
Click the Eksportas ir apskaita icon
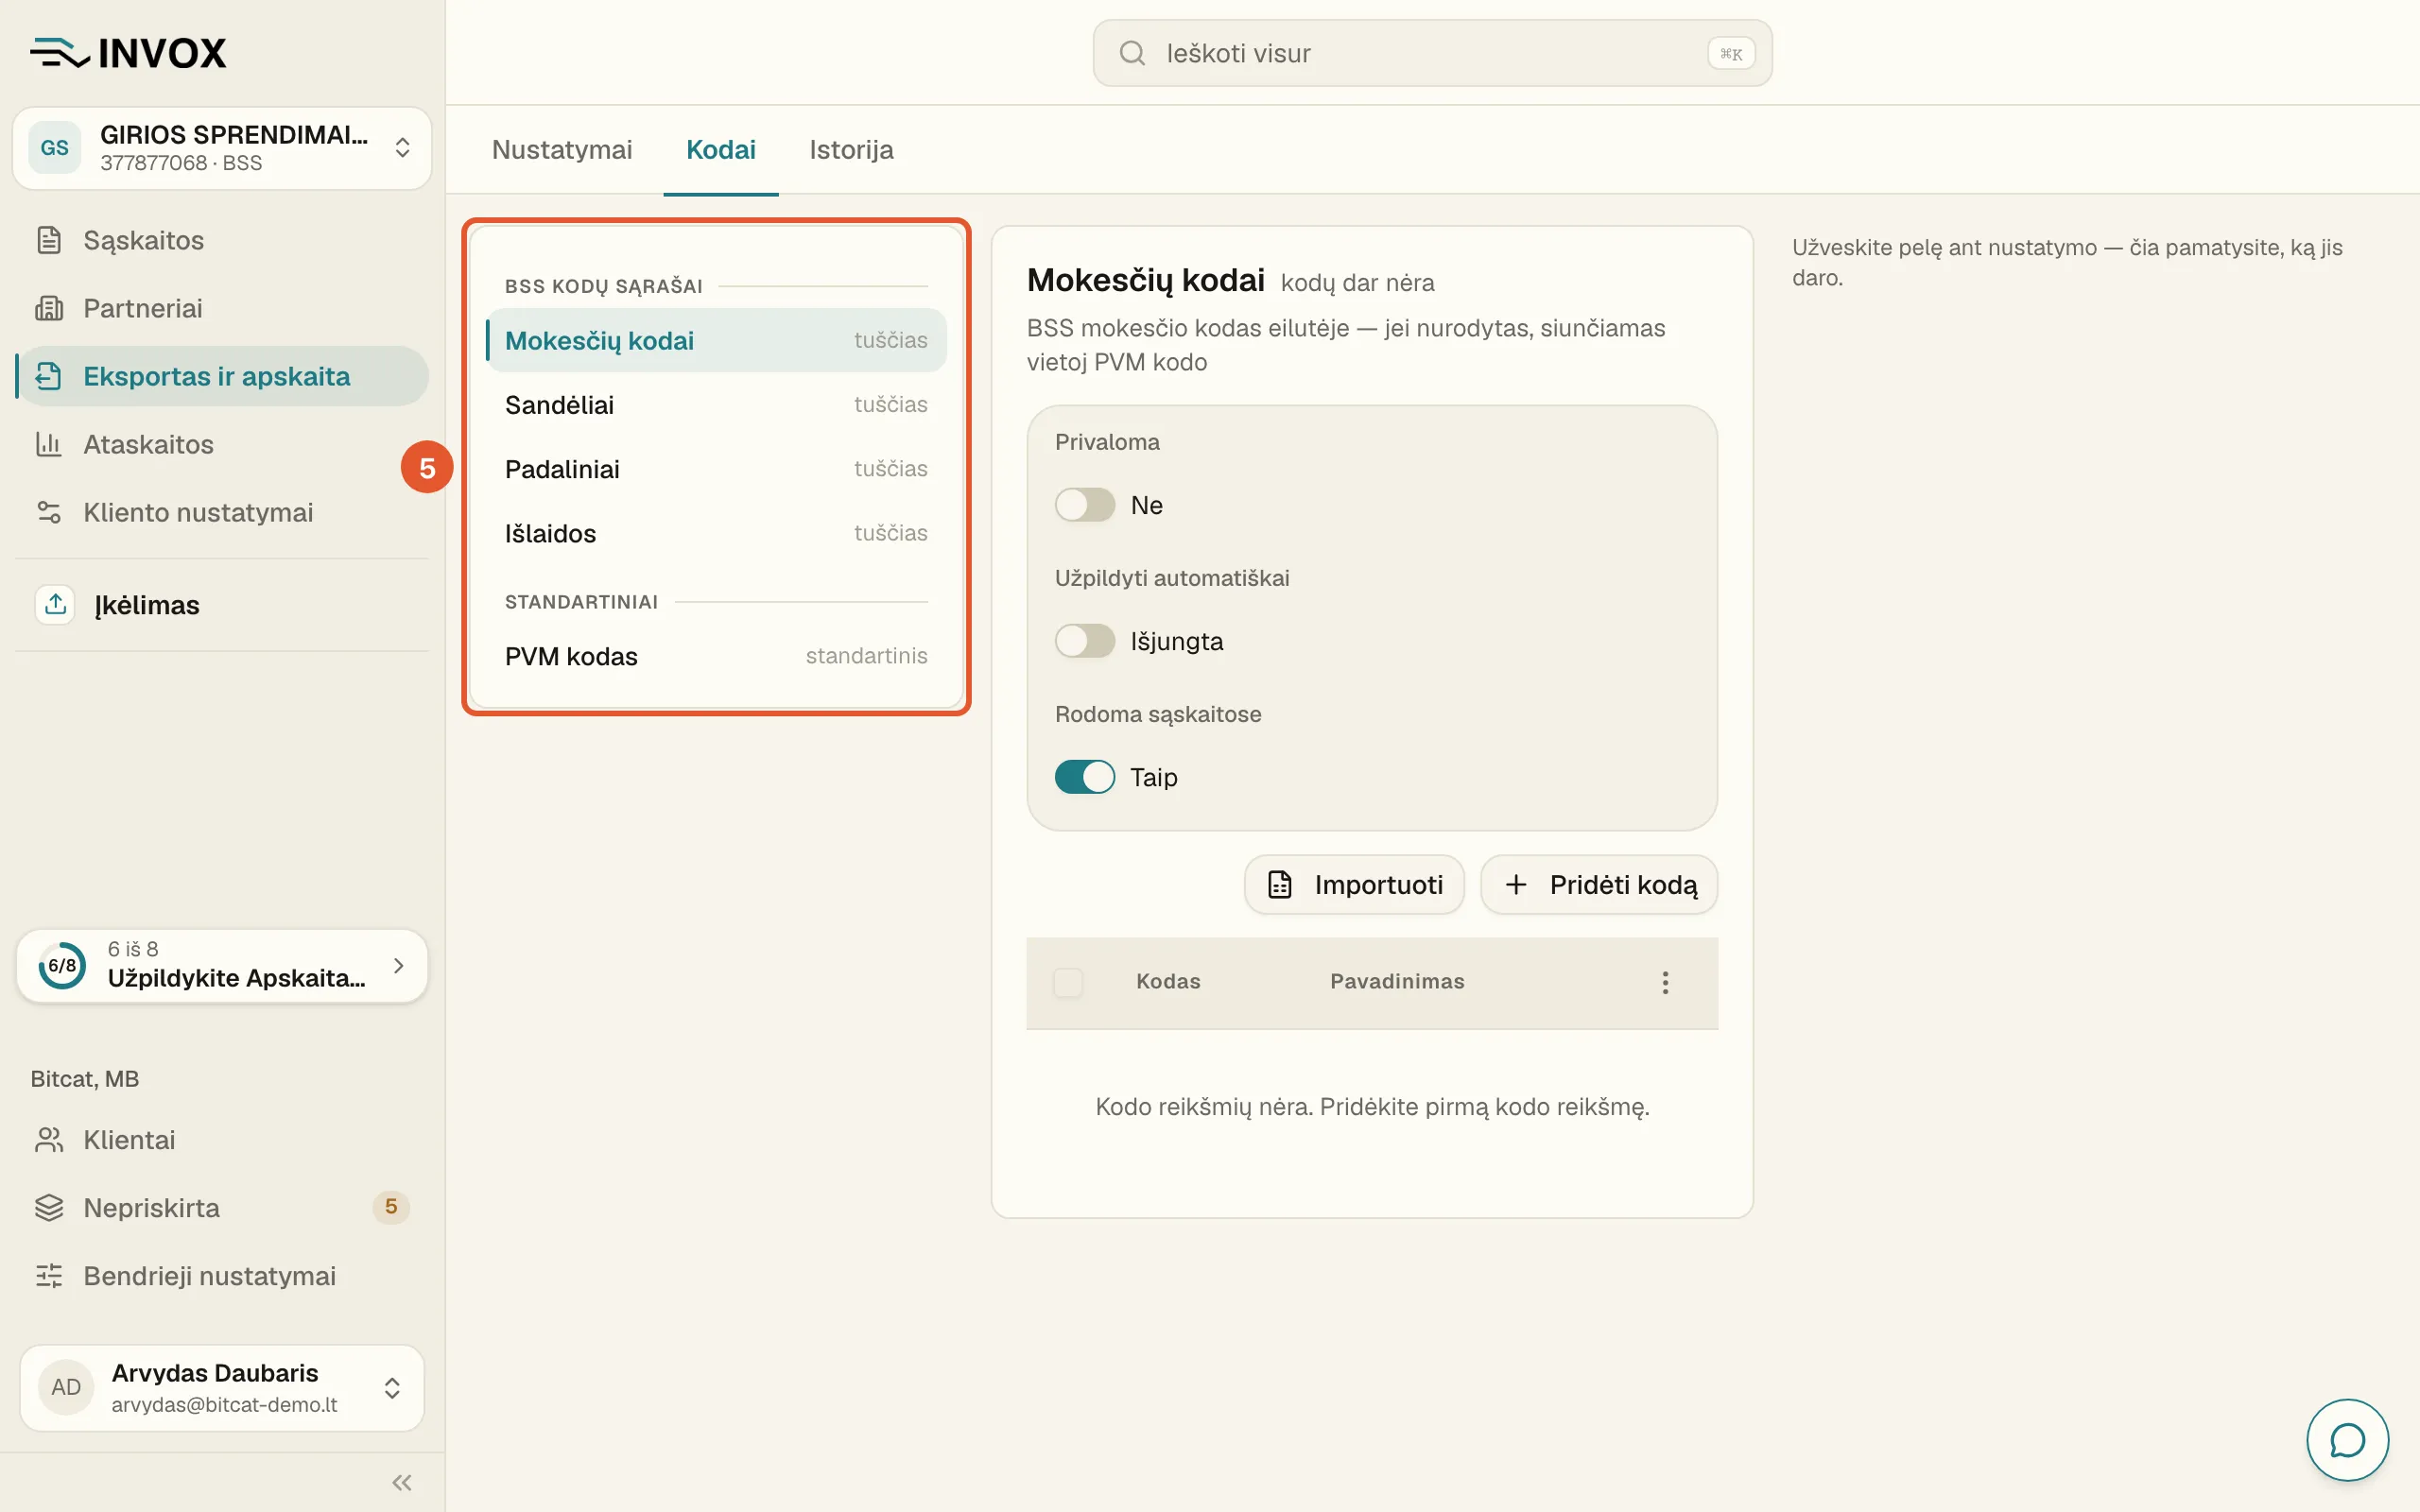[49, 376]
